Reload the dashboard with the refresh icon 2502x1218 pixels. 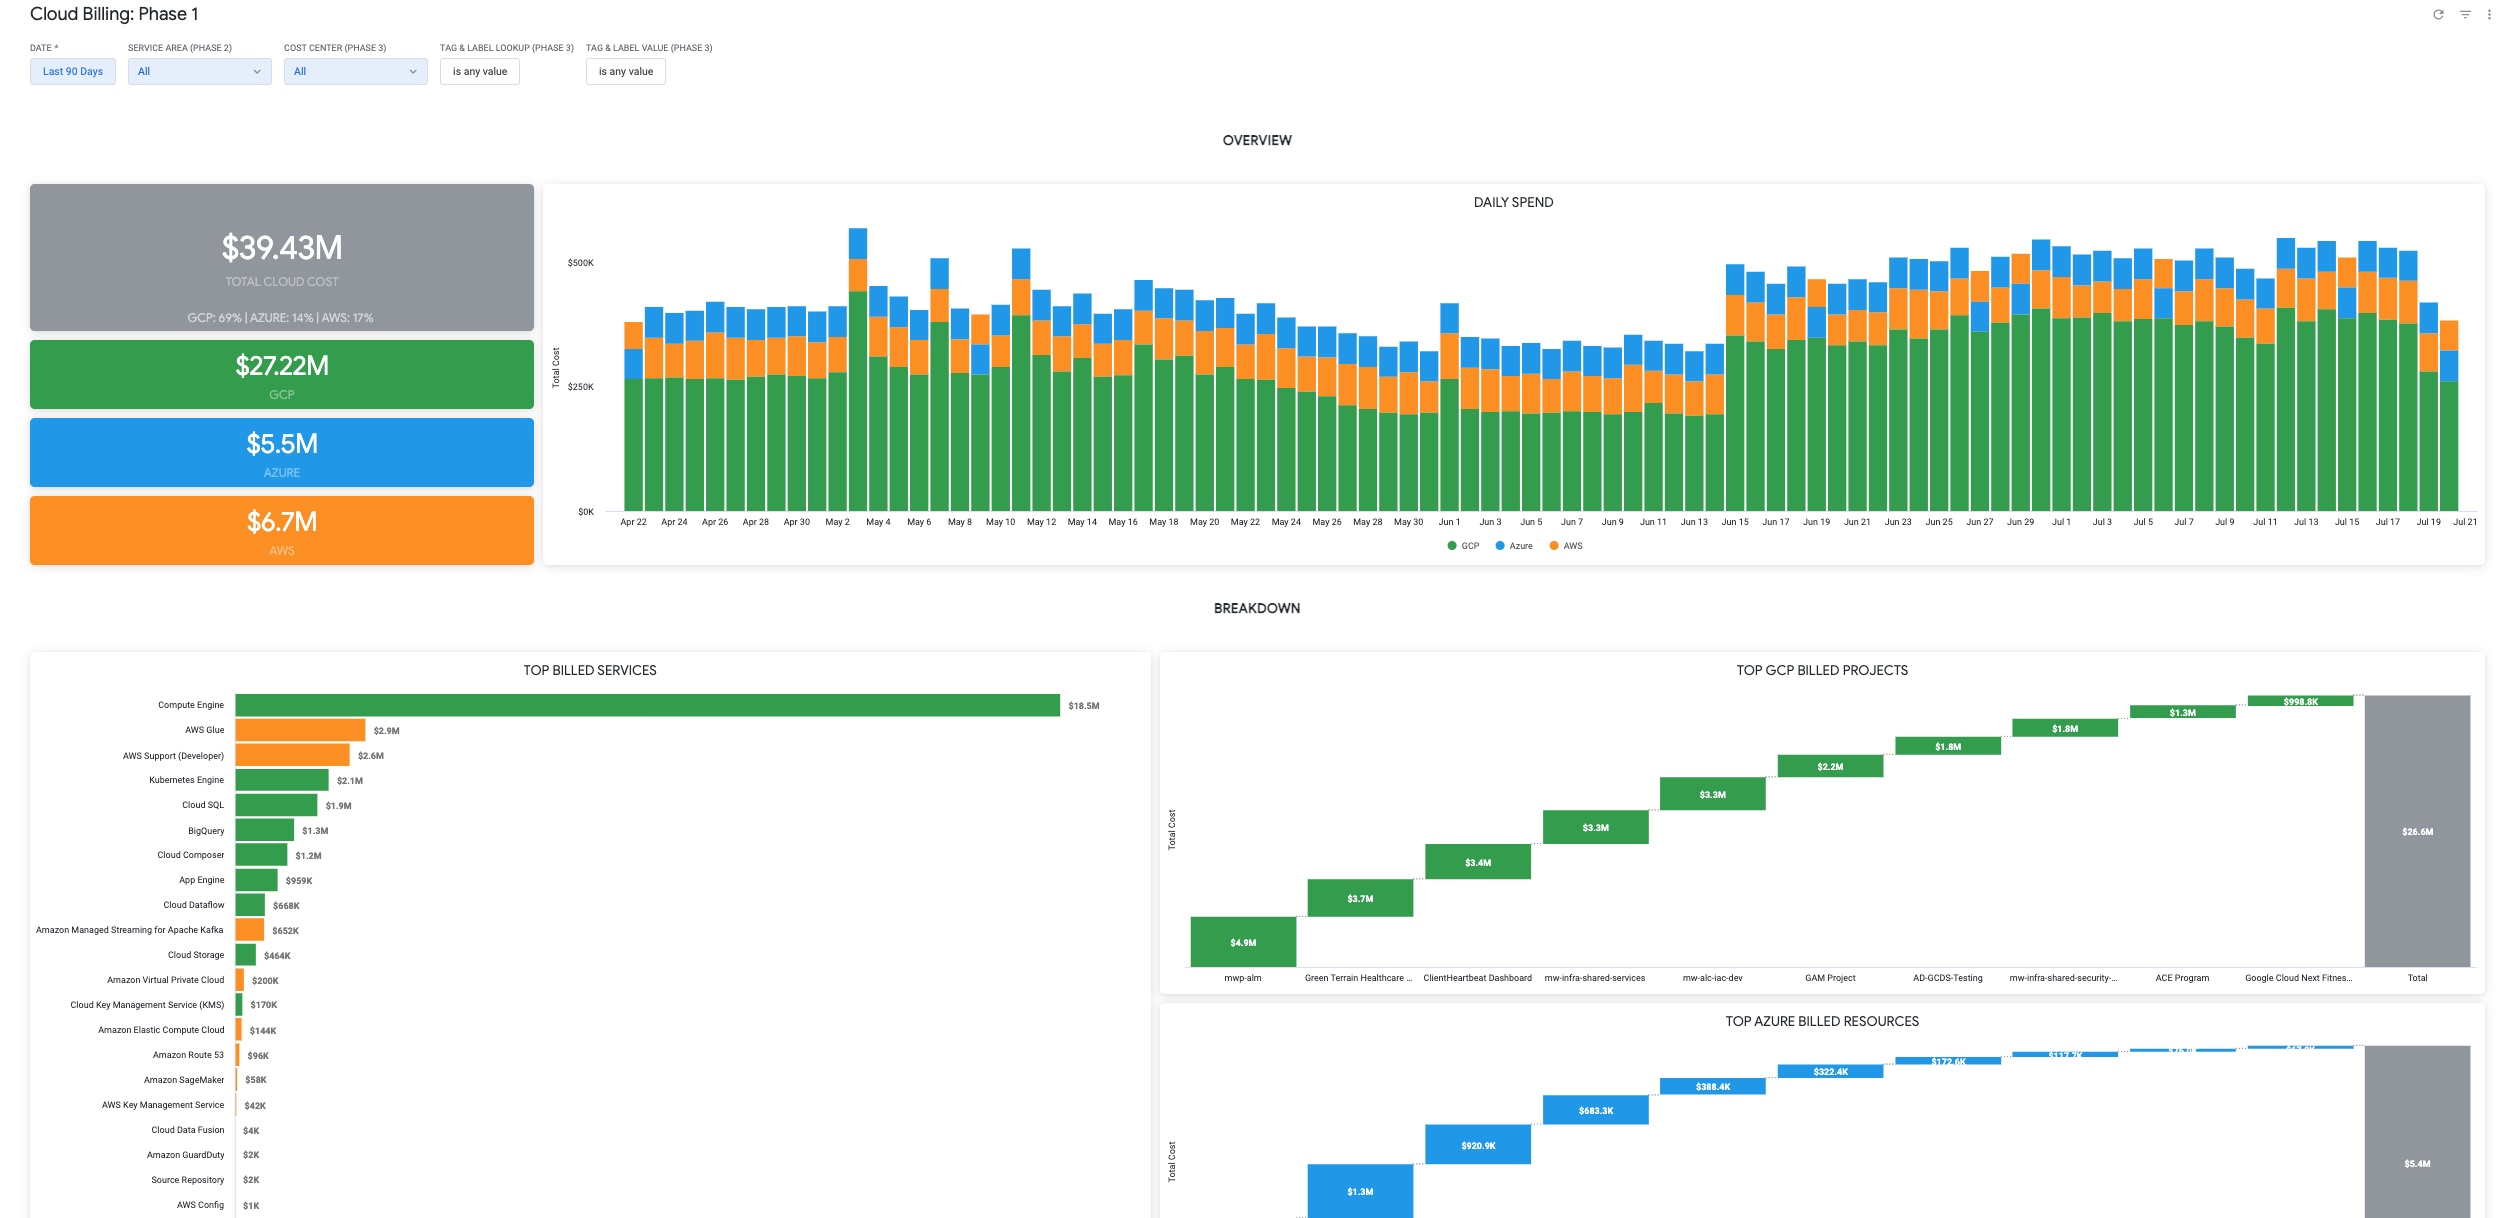2438,14
